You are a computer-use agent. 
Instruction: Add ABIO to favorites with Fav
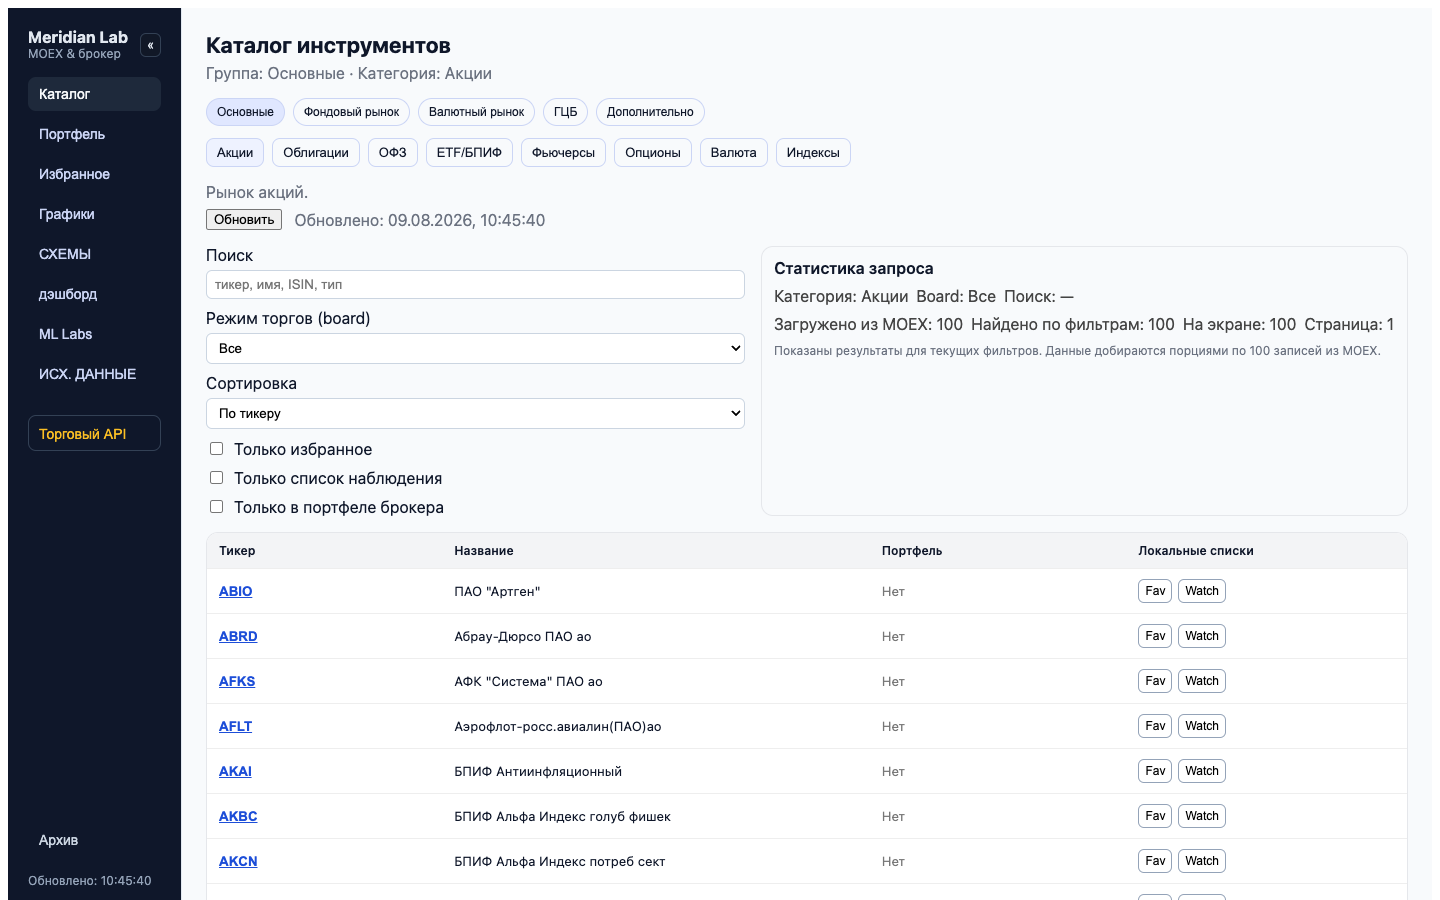[1155, 591]
